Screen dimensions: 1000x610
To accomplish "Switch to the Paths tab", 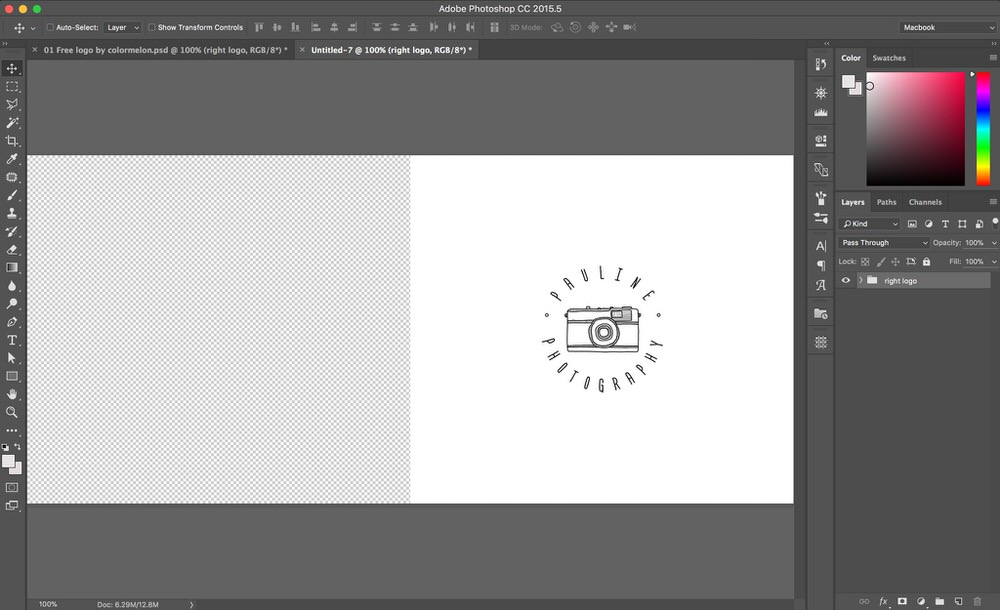I will point(886,202).
